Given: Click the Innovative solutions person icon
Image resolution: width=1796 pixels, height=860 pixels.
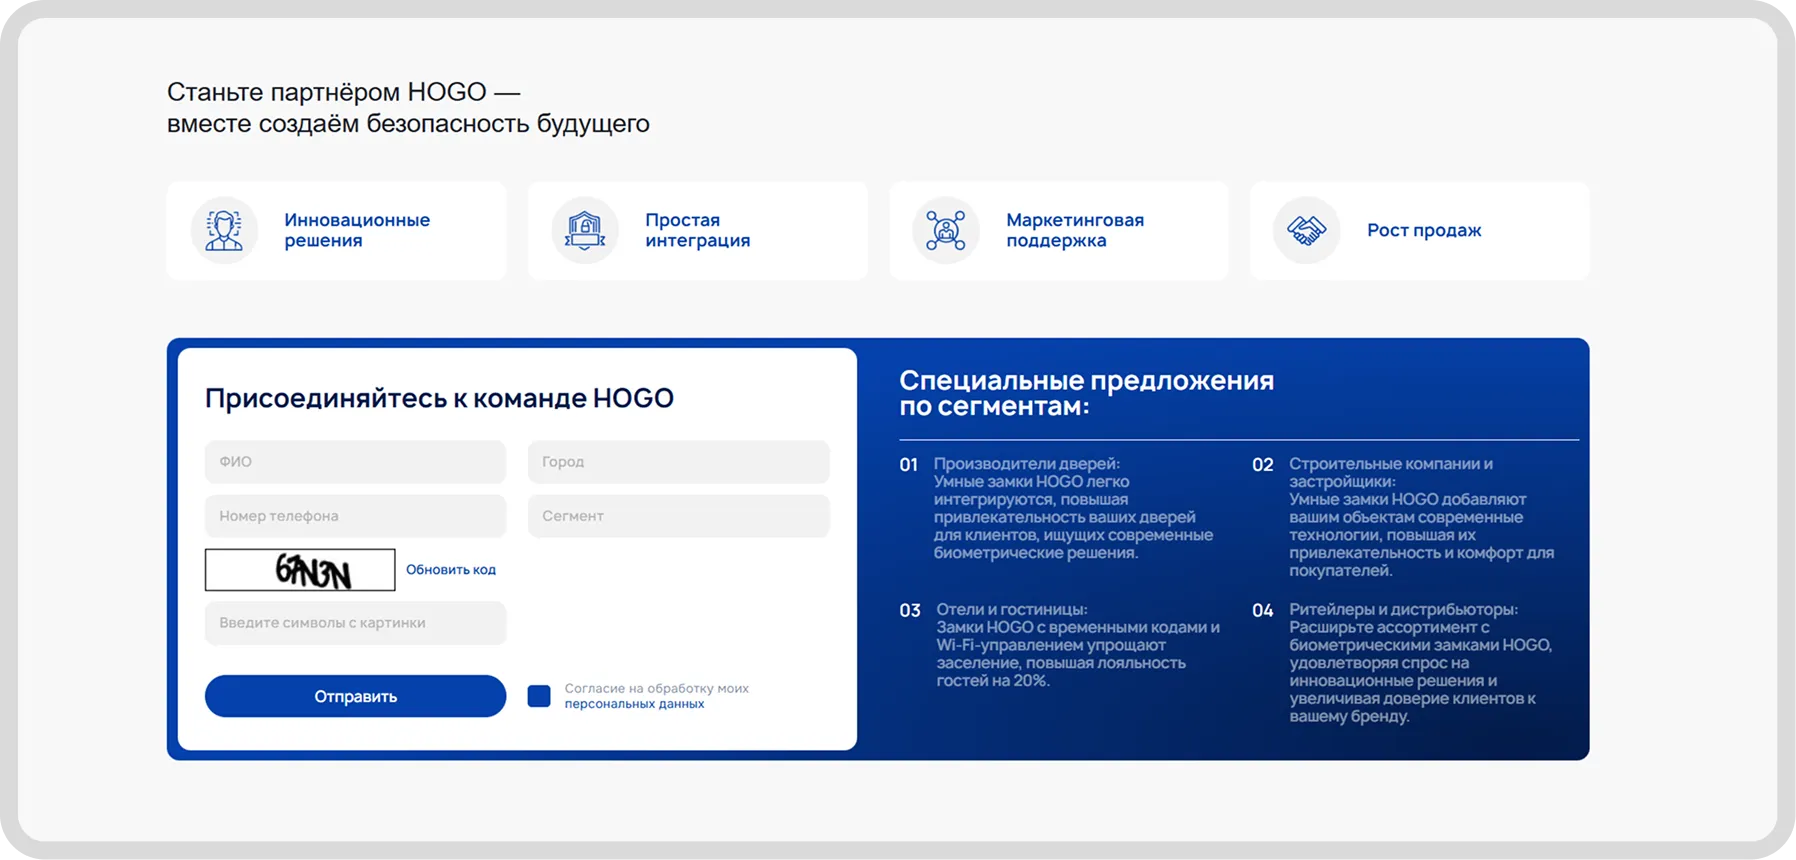Looking at the screenshot, I should click(x=224, y=230).
